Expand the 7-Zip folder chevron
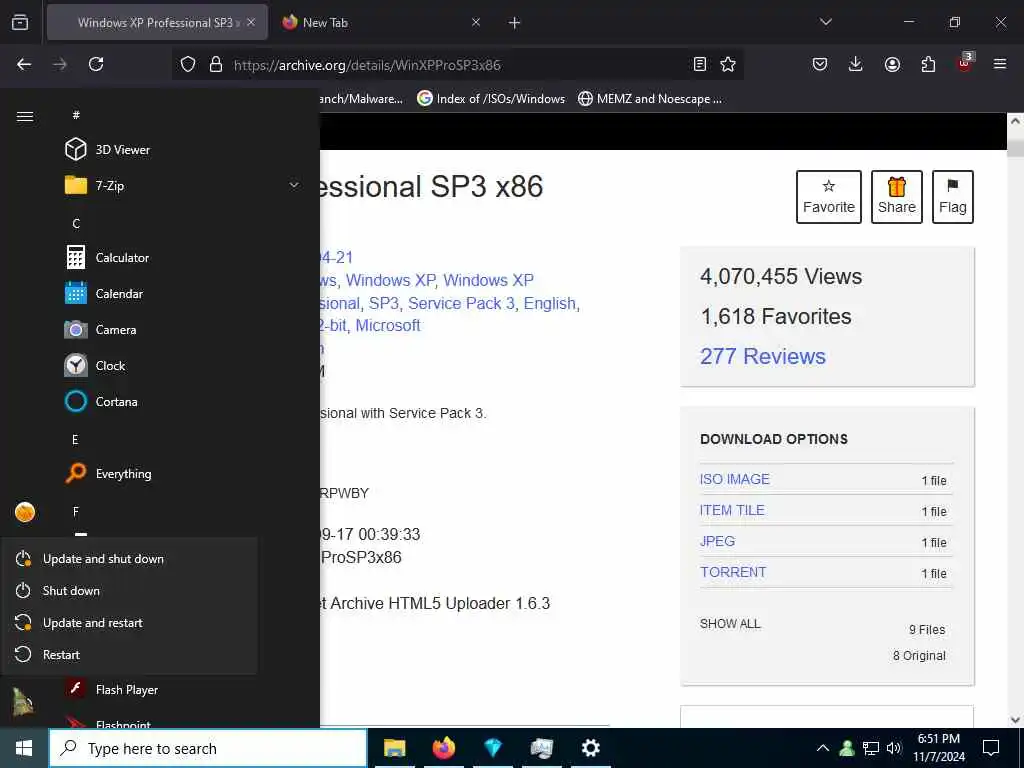 294,185
